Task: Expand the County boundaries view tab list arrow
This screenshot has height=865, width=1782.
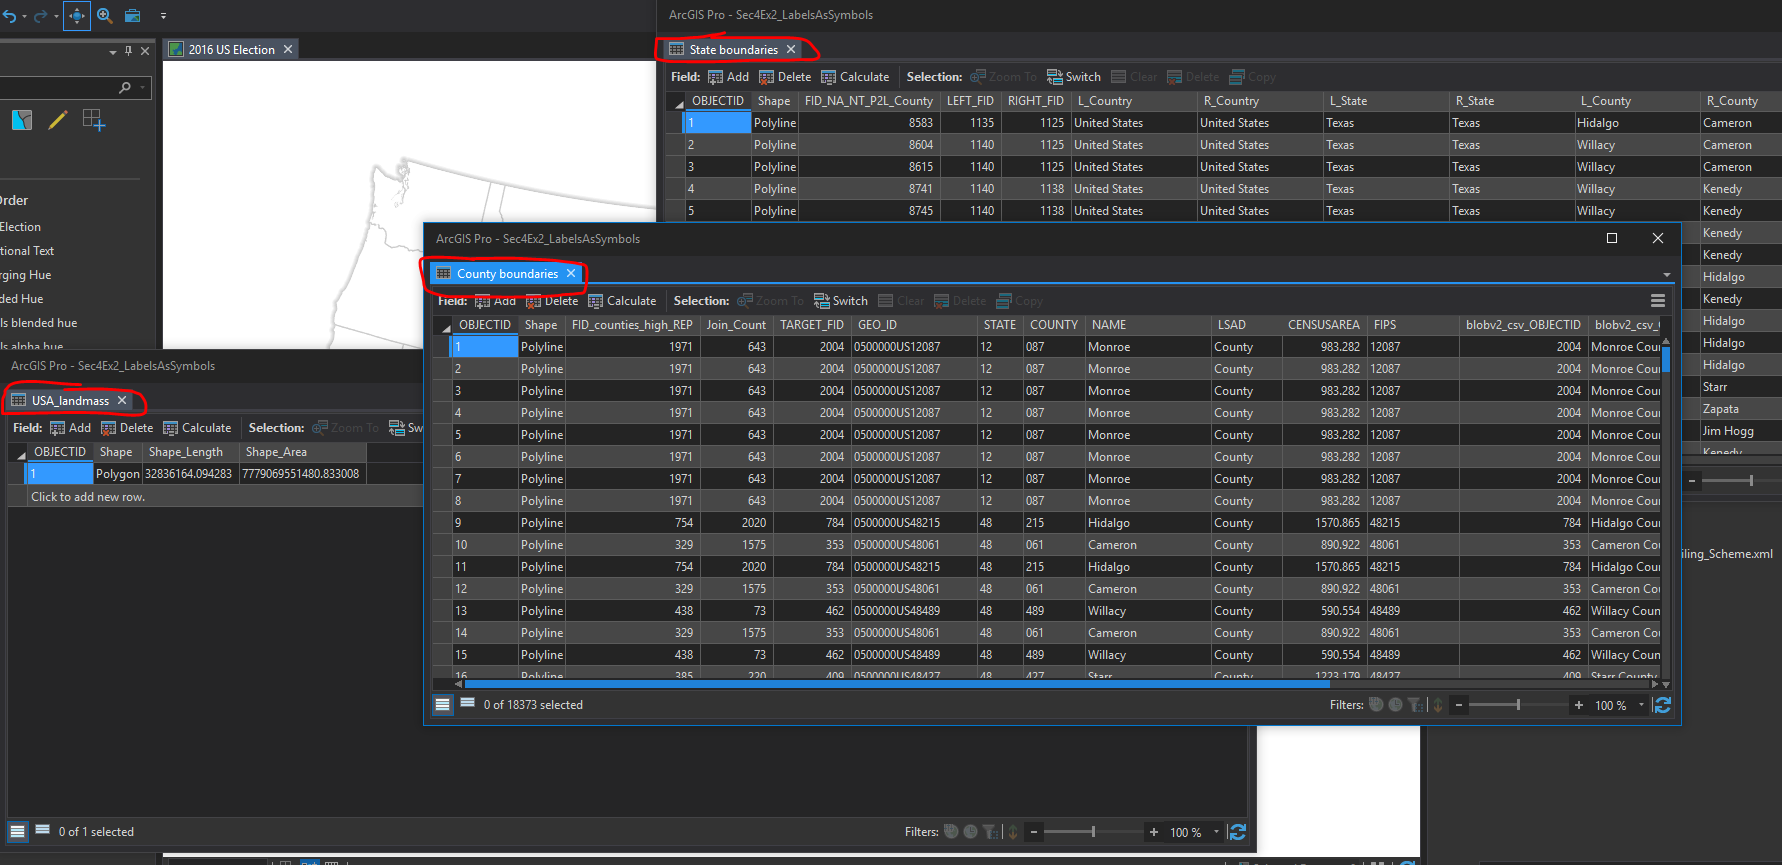Action: 1667,275
